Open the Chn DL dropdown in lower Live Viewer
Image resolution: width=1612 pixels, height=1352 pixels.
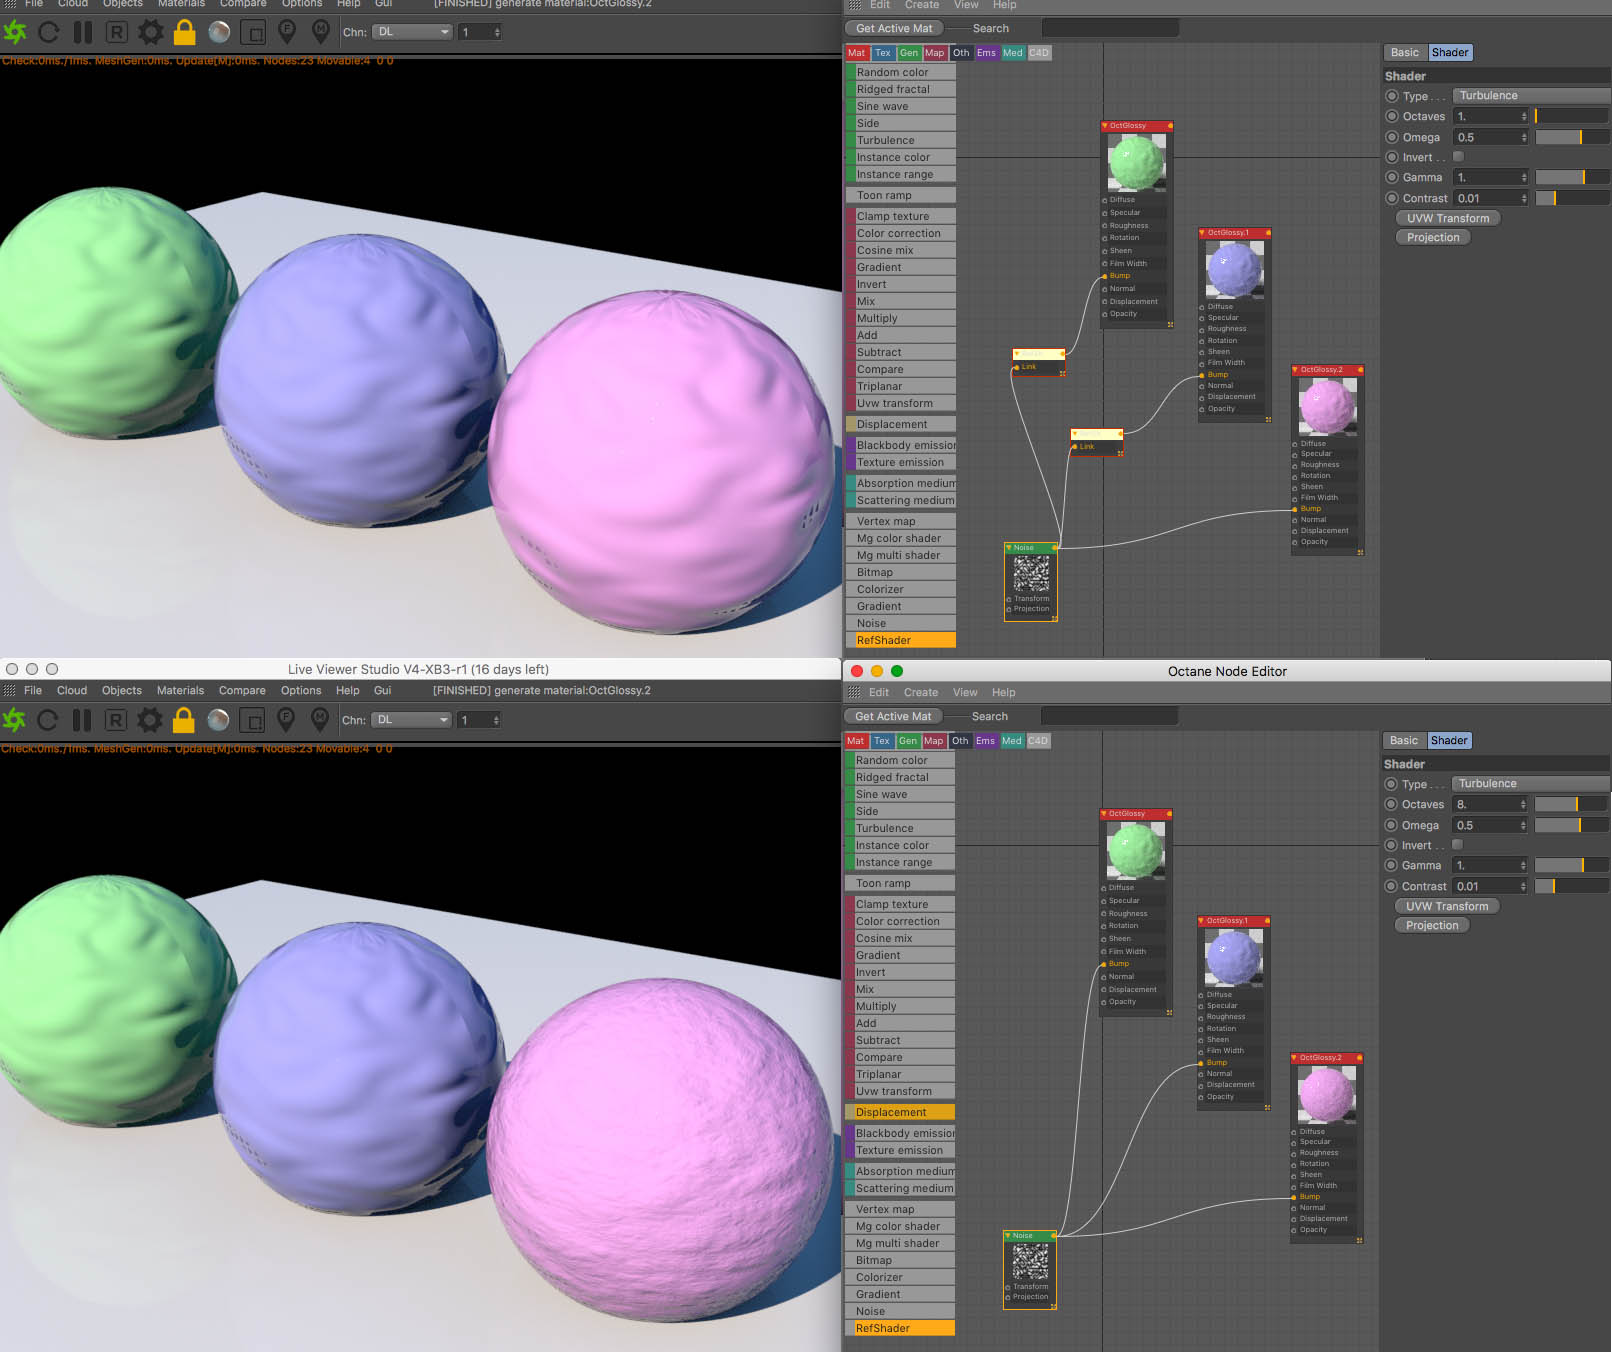tap(412, 720)
